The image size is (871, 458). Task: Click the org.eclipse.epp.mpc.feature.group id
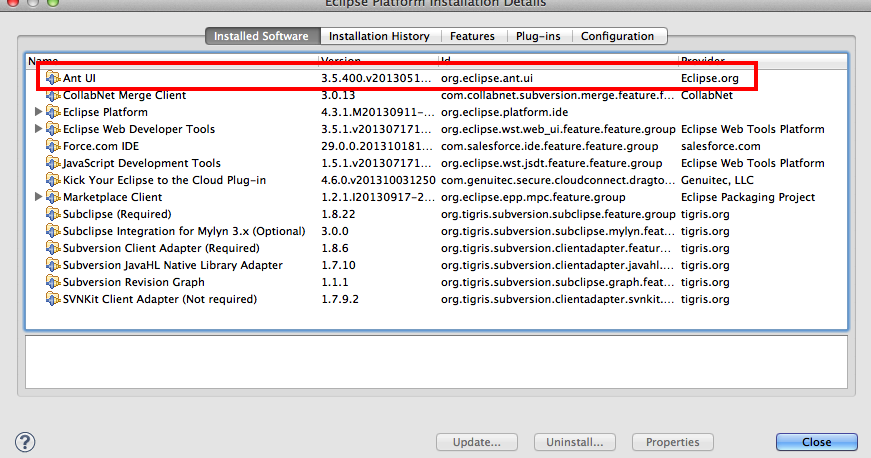point(533,197)
